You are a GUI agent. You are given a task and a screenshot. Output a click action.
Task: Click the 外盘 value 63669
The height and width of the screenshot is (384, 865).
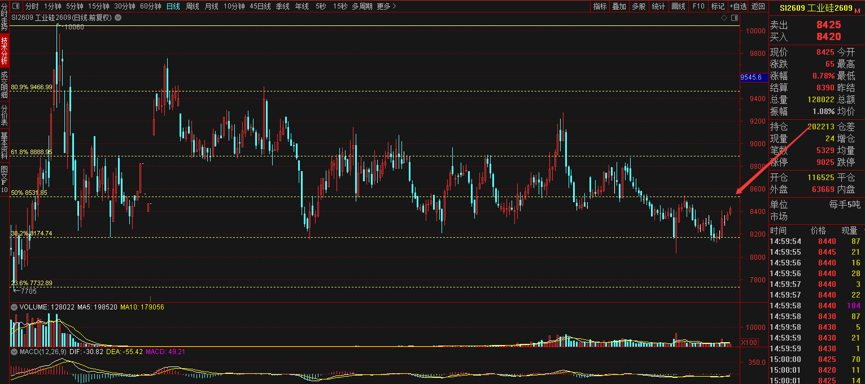coord(823,189)
